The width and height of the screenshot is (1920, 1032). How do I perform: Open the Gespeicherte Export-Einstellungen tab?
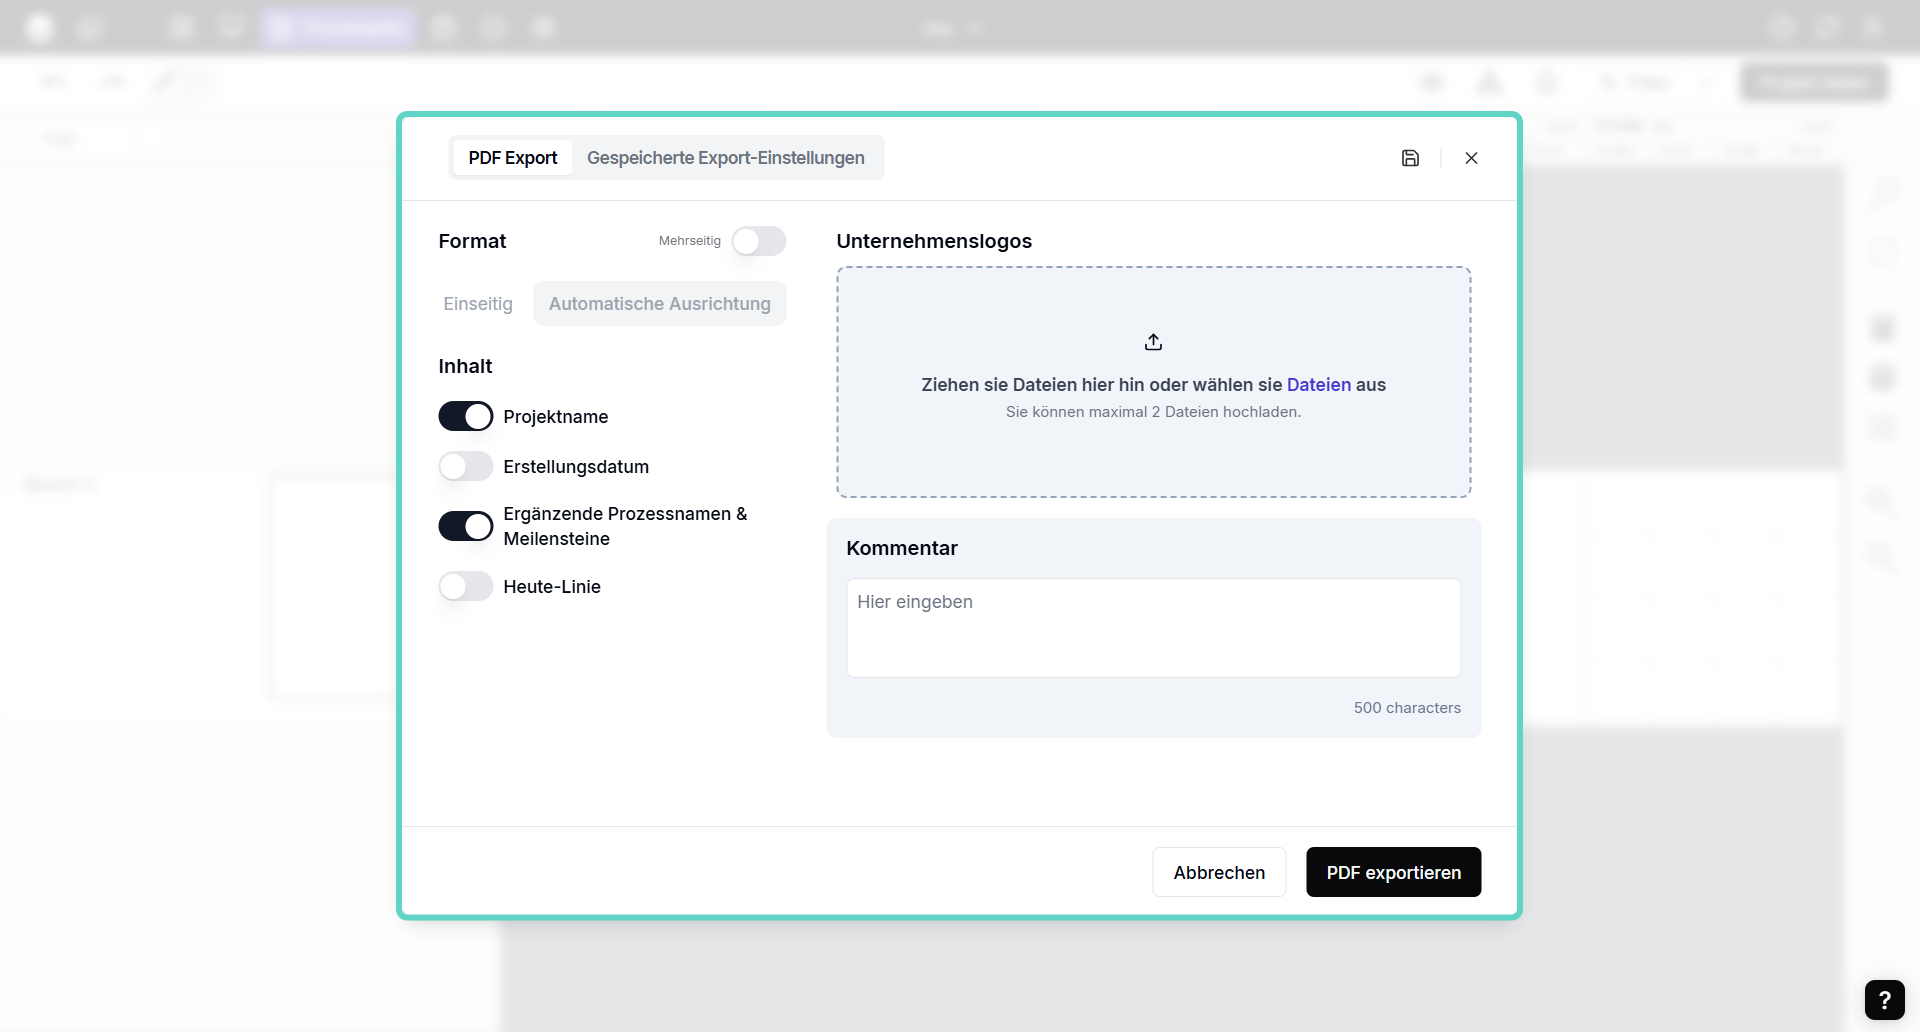[725, 158]
